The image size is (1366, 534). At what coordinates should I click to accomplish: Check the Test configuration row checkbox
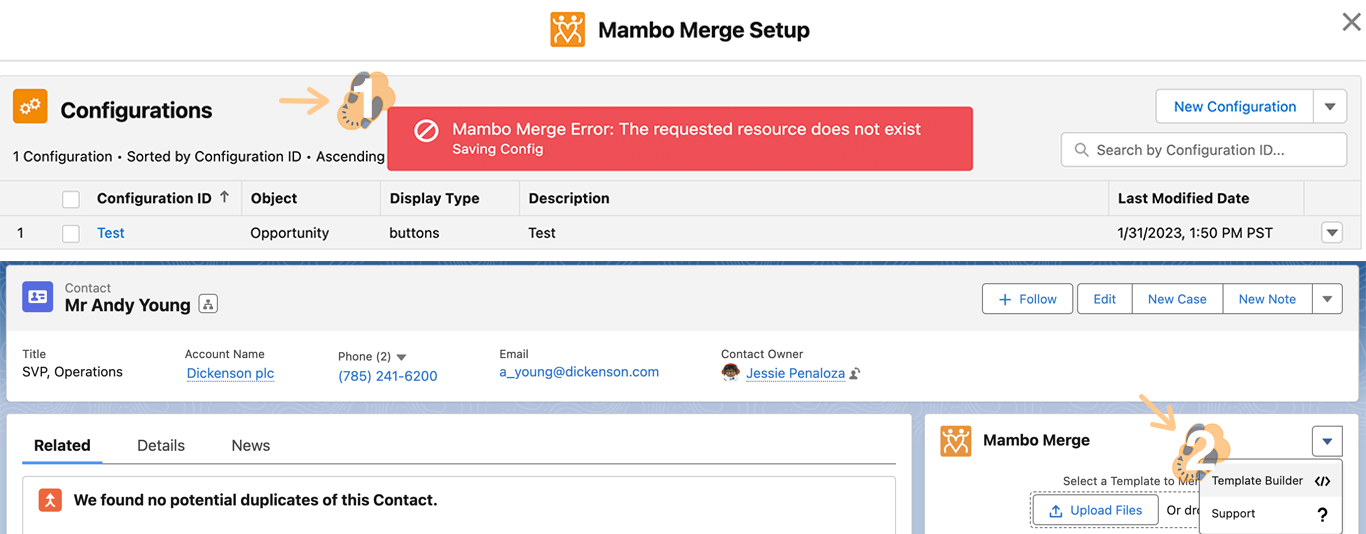pyautogui.click(x=71, y=233)
